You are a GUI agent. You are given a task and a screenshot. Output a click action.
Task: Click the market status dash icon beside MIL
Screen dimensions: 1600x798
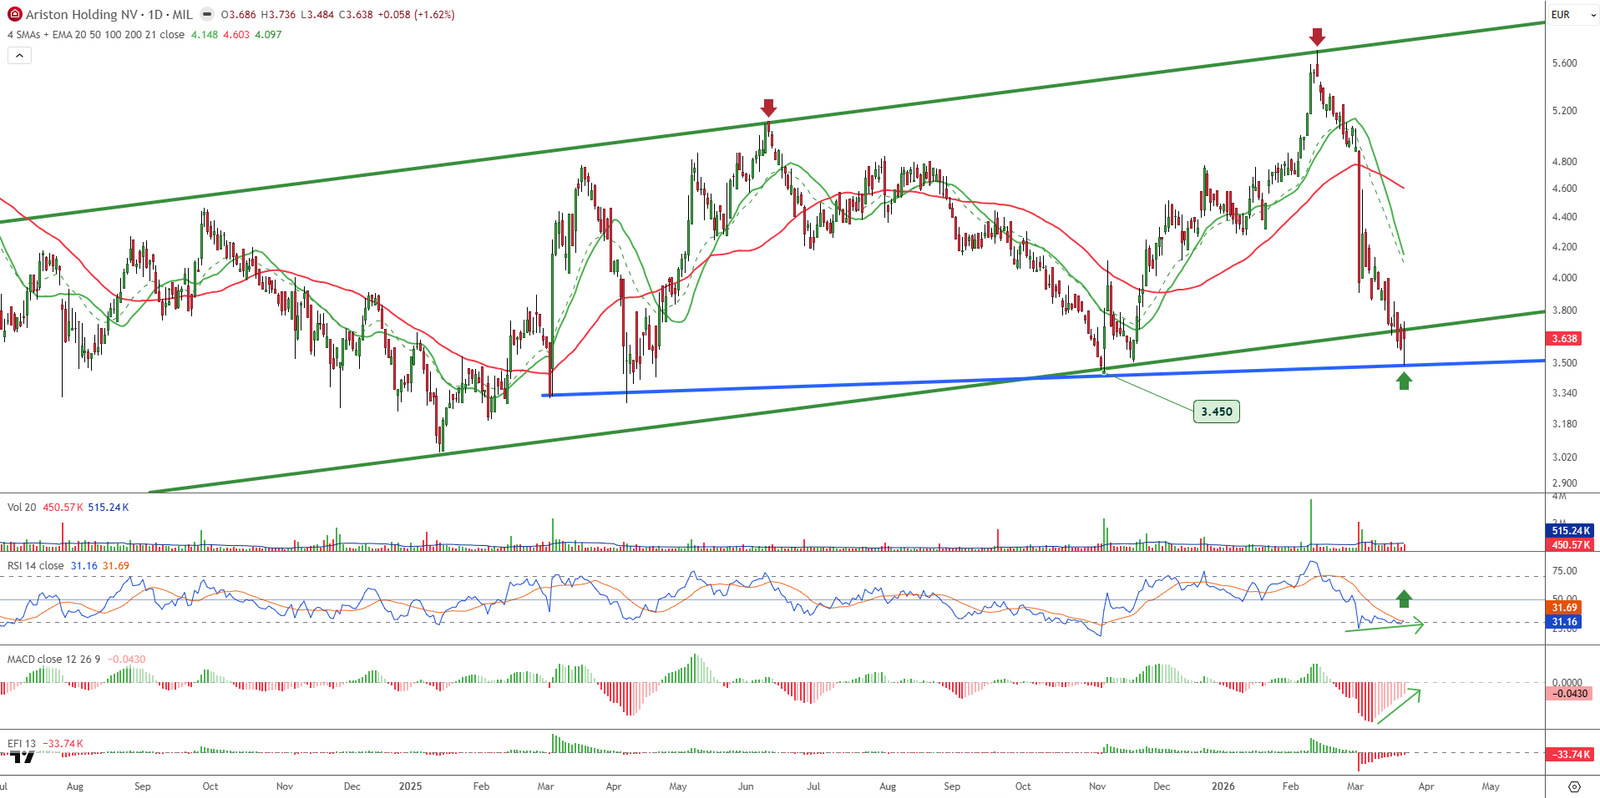click(207, 15)
